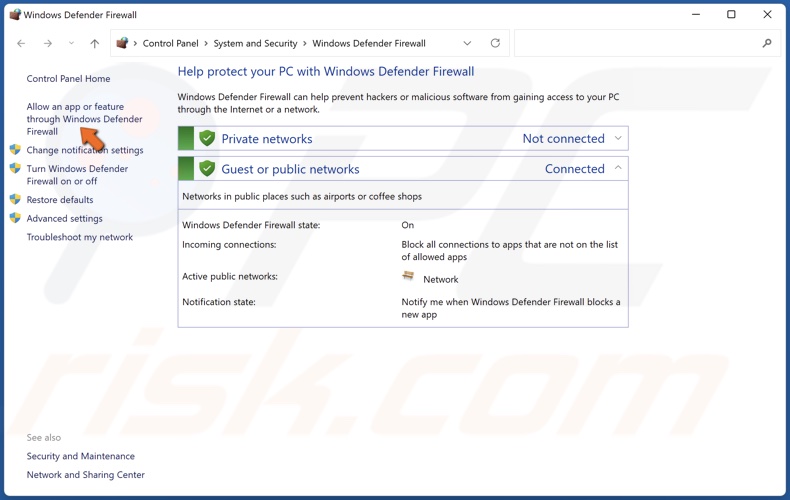Click Notify me when firewall blocks text
The image size is (790, 500).
tap(510, 308)
